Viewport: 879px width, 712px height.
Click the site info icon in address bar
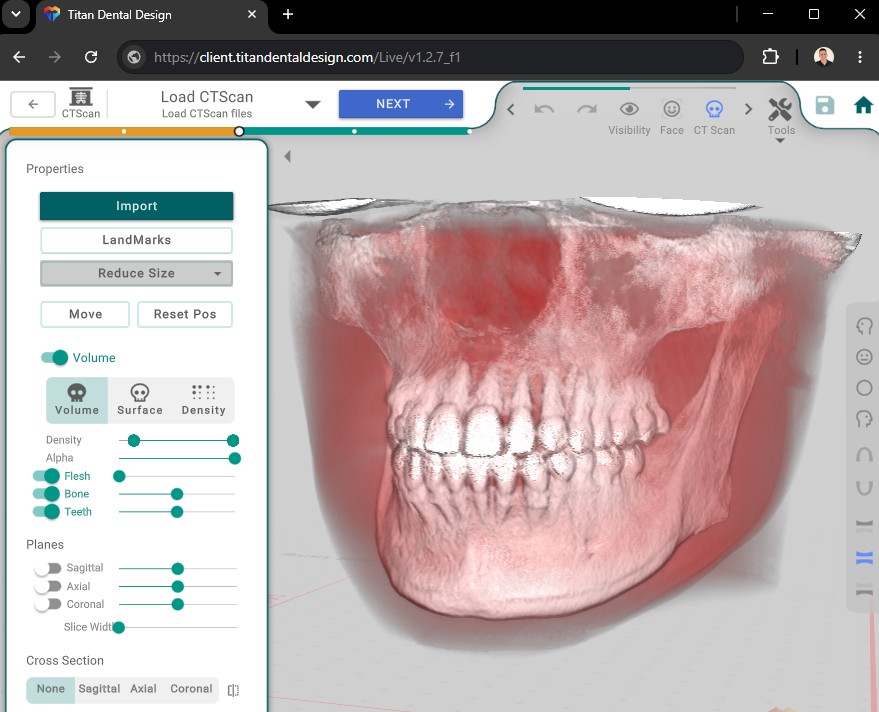134,57
